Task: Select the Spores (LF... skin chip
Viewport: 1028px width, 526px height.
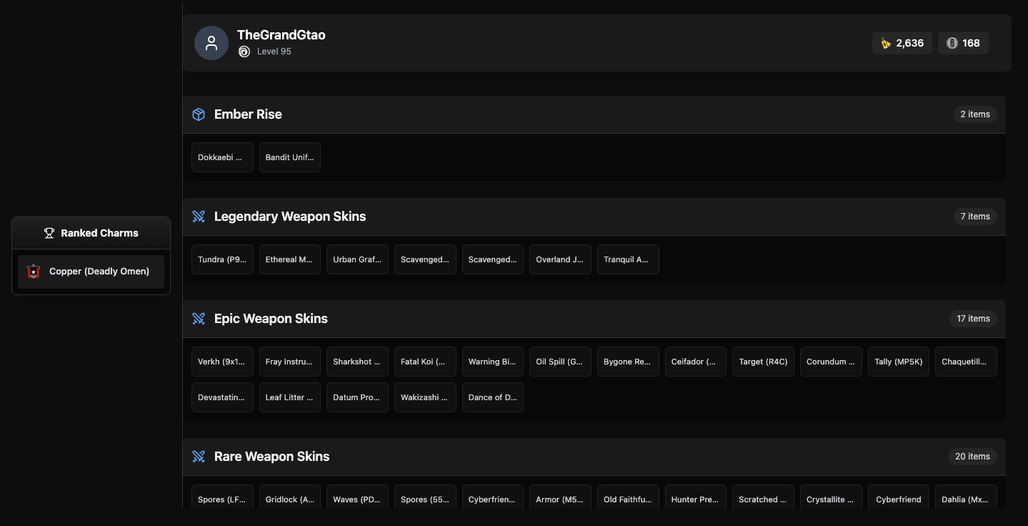Action: tap(222, 498)
